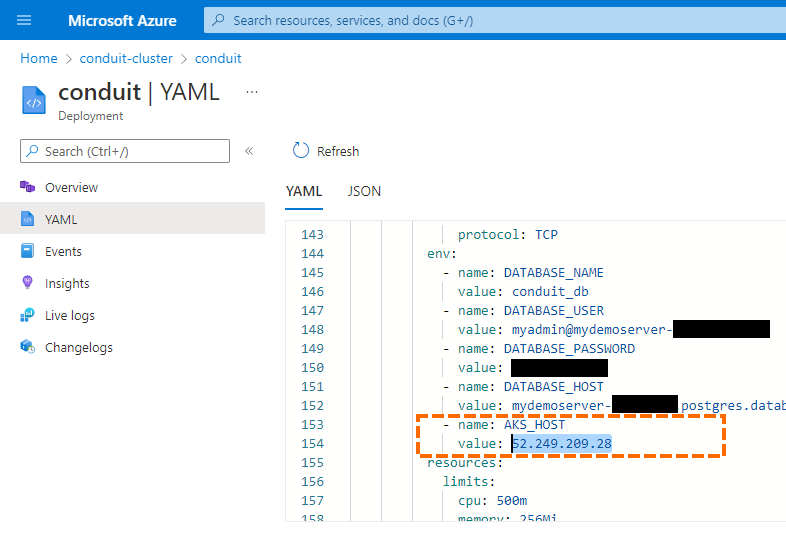
Task: Click the DATABASE_HOST env name
Action: tap(553, 387)
